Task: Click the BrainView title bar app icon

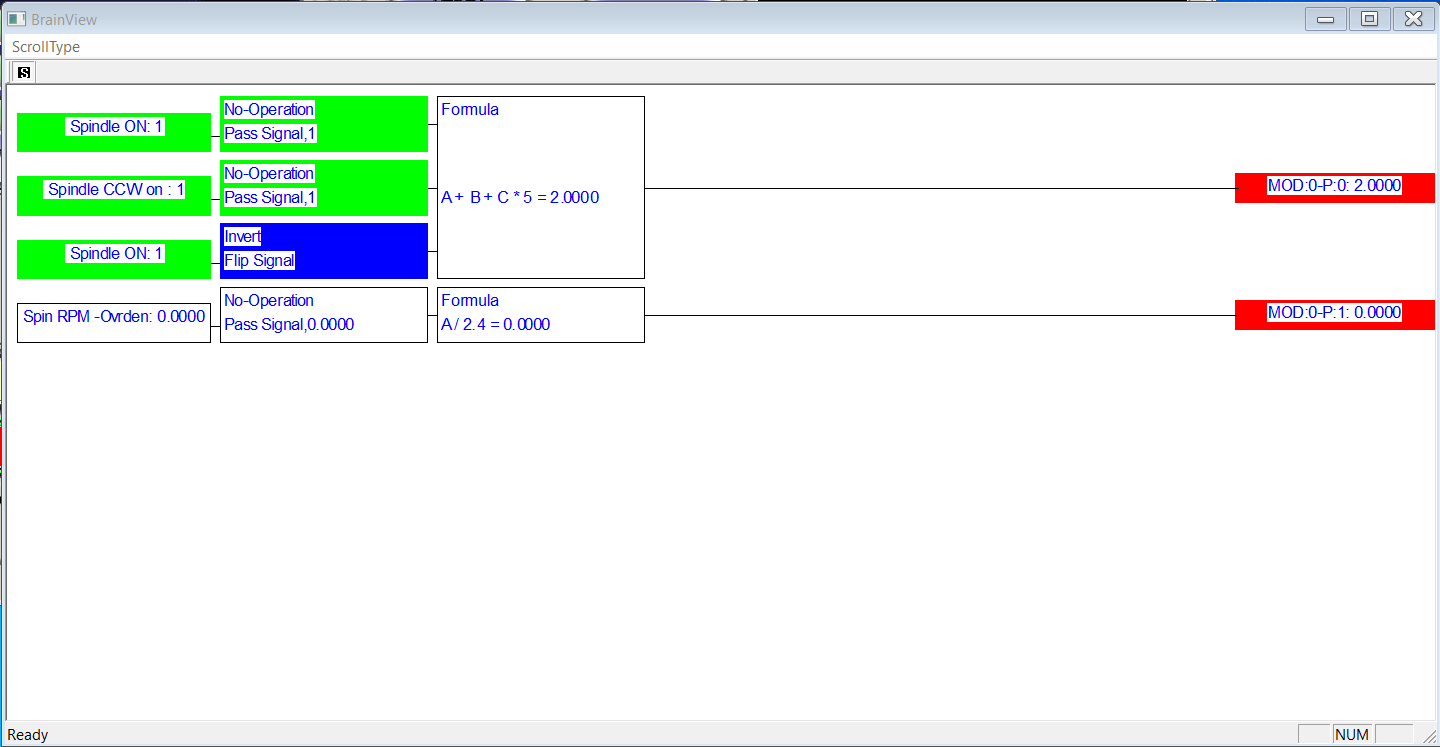Action: pyautogui.click(x=16, y=19)
